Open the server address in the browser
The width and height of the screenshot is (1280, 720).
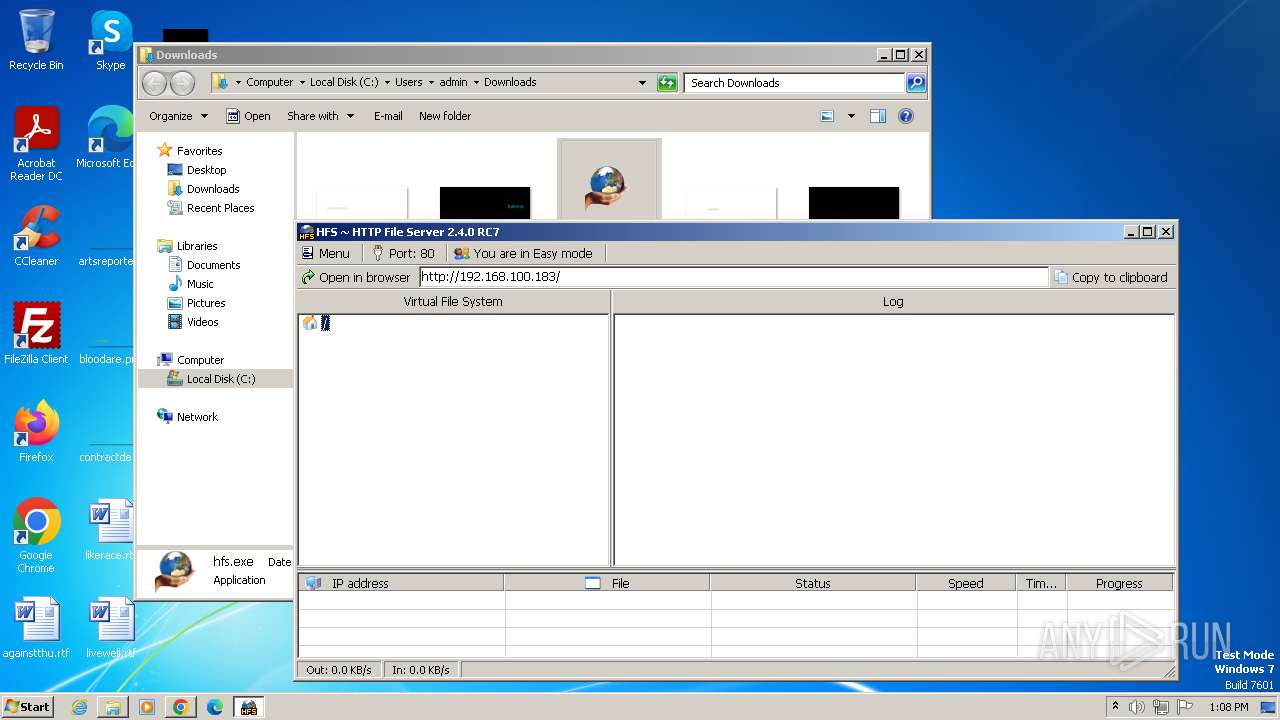click(356, 277)
